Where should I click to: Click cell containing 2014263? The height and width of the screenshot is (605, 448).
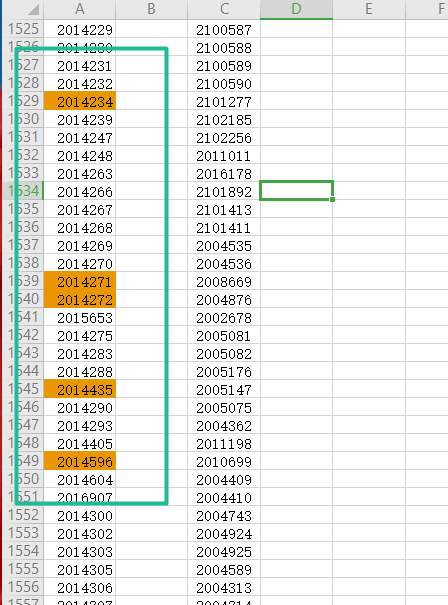(79, 173)
